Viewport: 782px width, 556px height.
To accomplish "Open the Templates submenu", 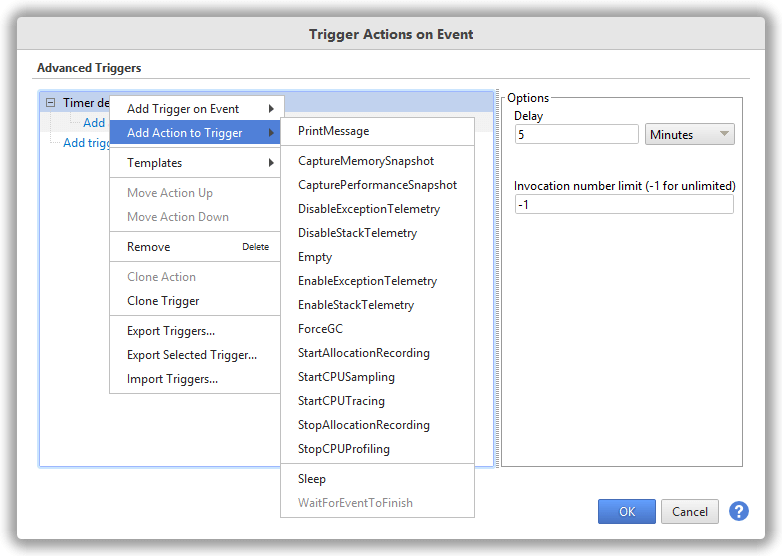I will (195, 163).
